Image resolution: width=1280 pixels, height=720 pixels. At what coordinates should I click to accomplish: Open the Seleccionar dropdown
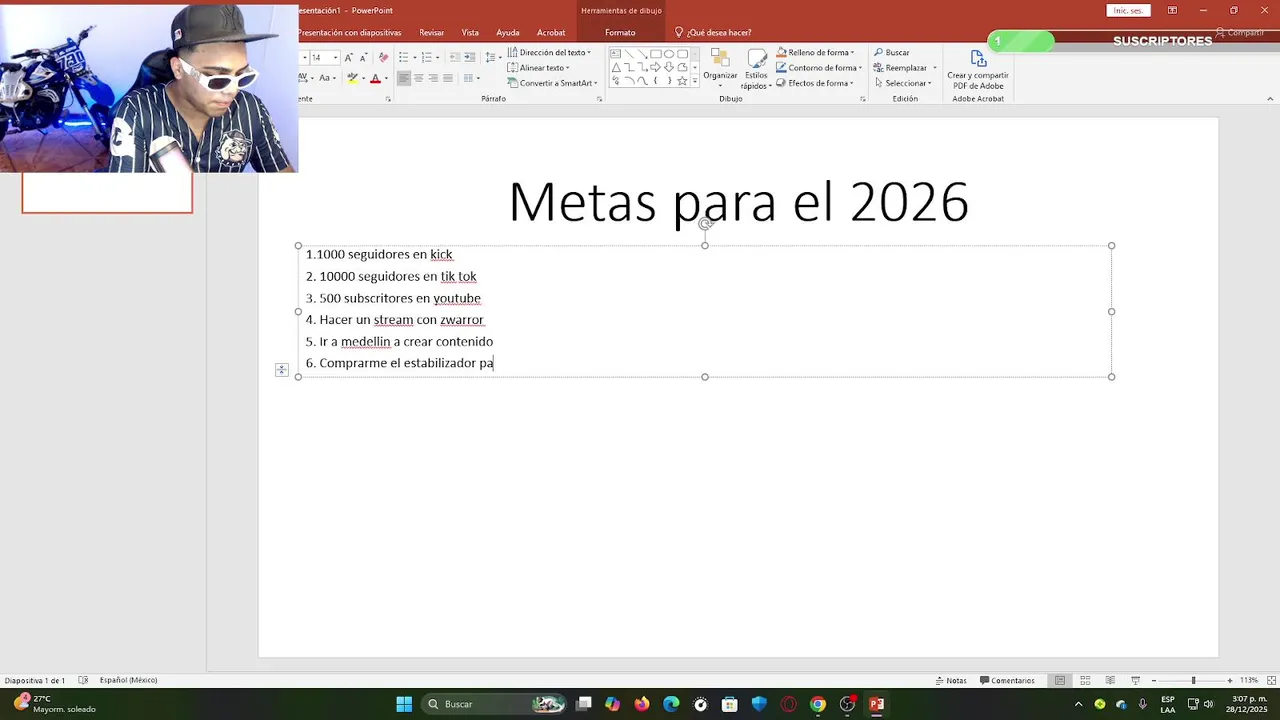tap(903, 83)
